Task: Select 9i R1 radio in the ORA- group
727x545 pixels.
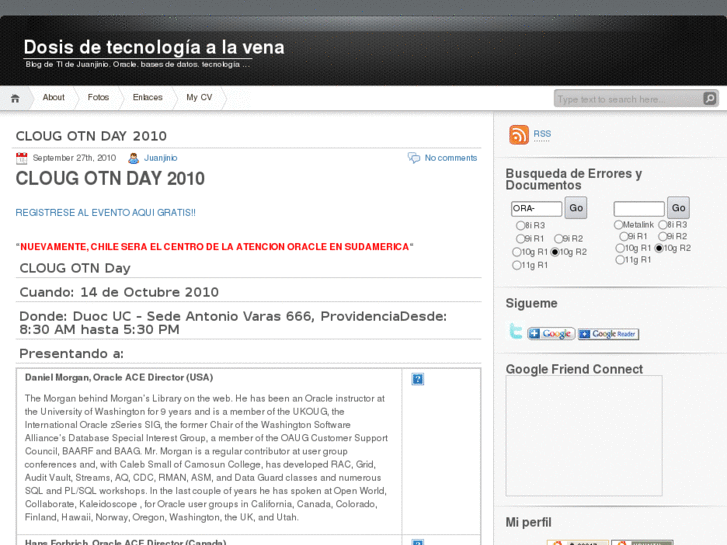Action: pos(520,238)
